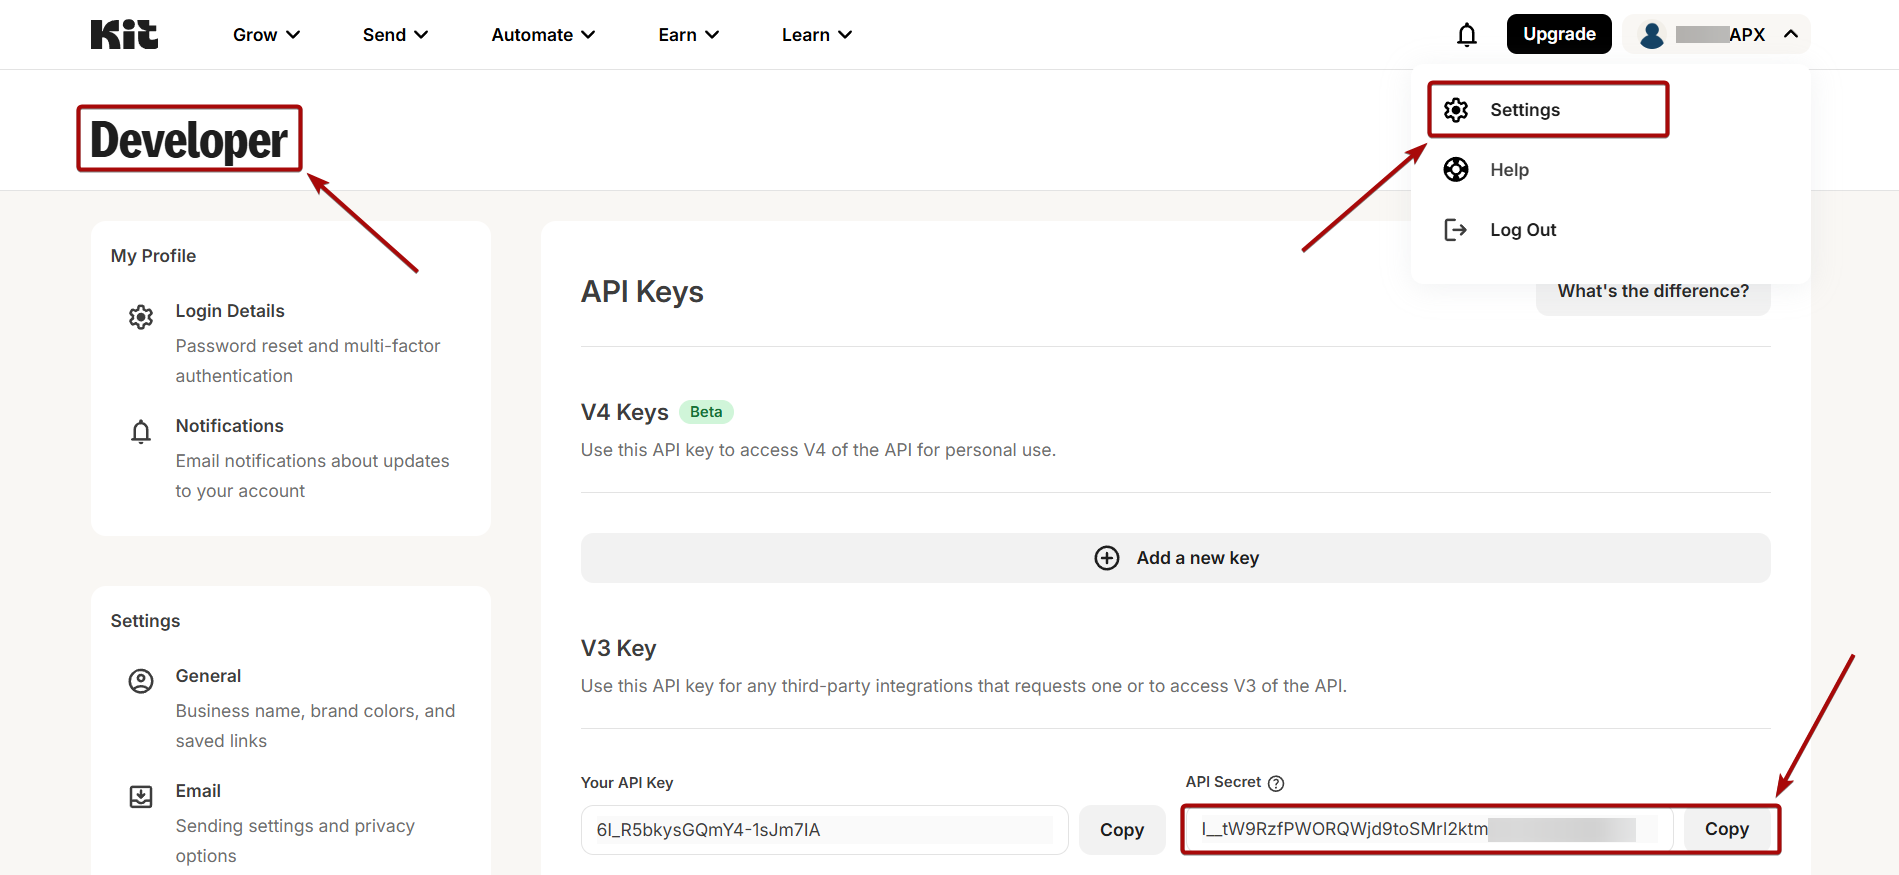The height and width of the screenshot is (875, 1899).
Task: Select Log Out from account menu
Action: [x=1523, y=230]
